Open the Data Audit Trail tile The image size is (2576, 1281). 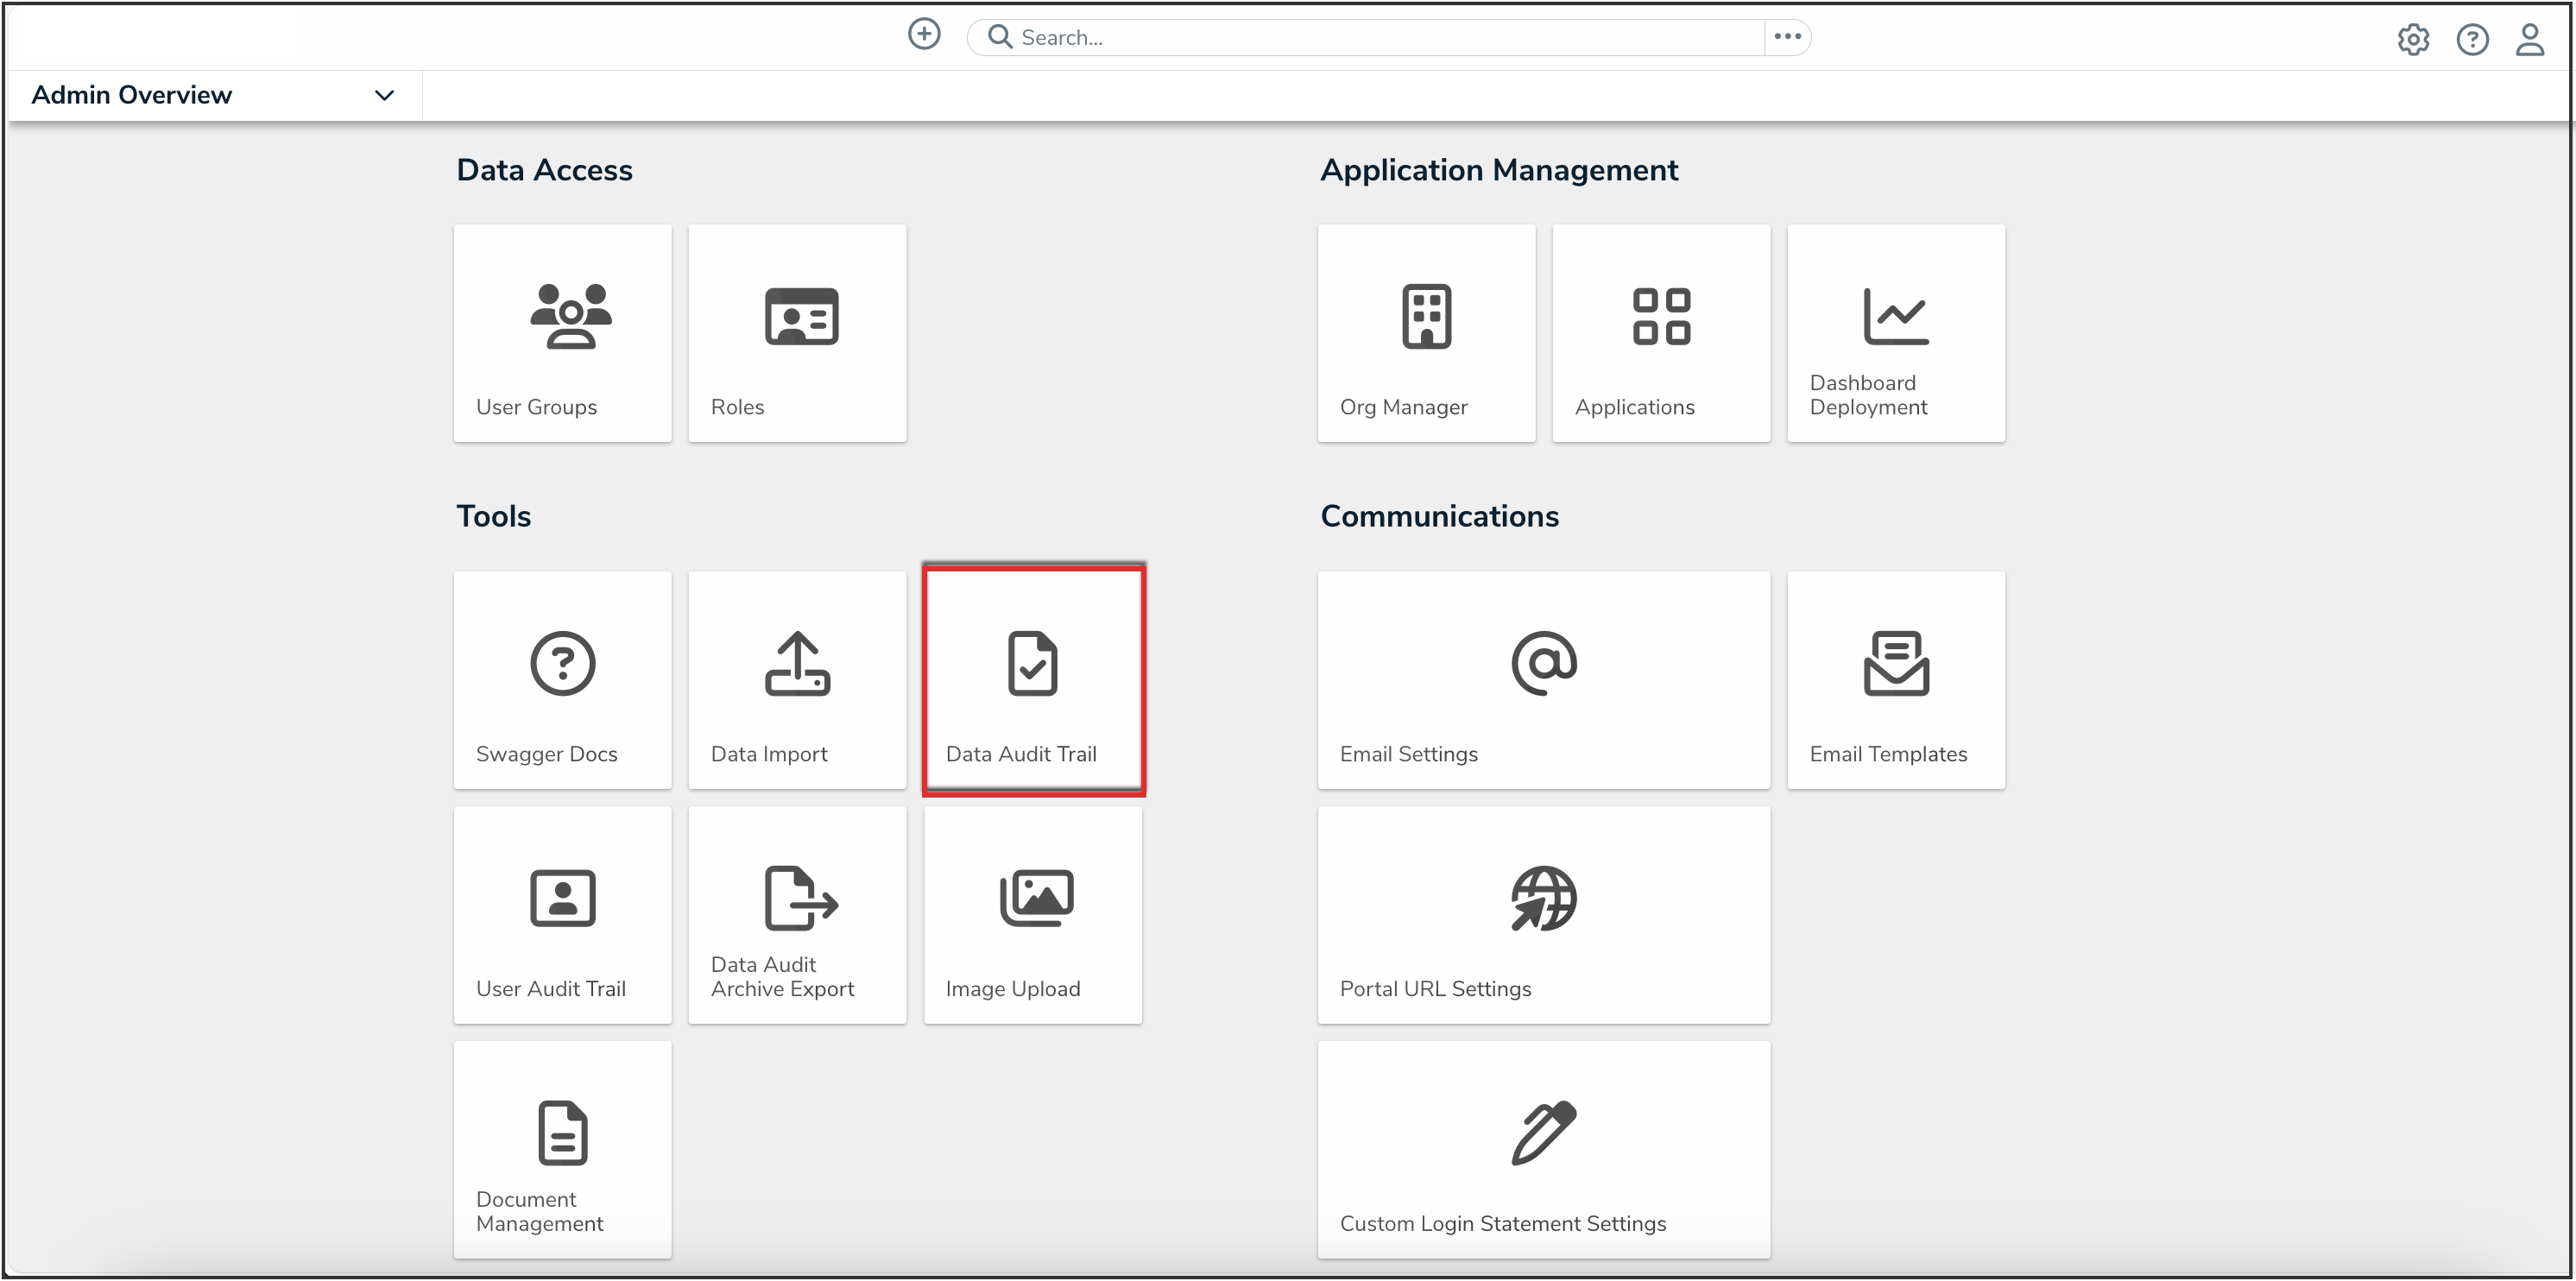1033,680
